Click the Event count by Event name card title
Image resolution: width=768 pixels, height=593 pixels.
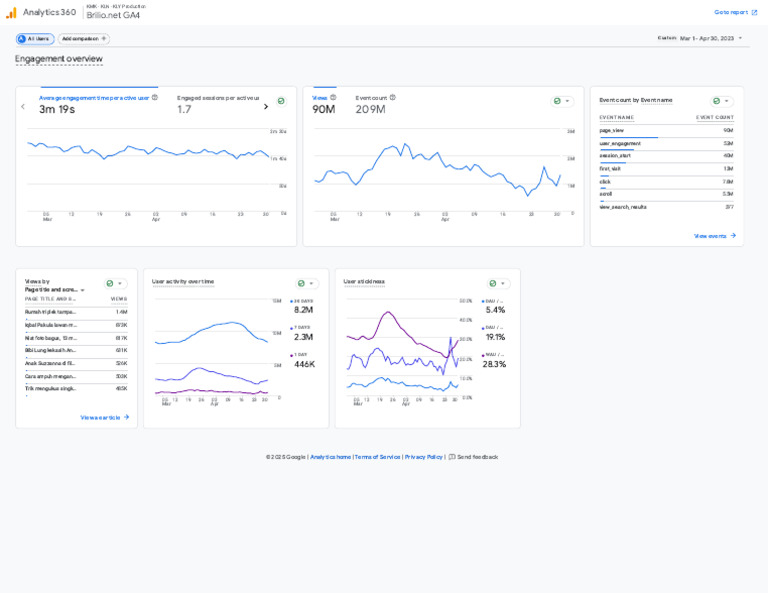(x=636, y=100)
